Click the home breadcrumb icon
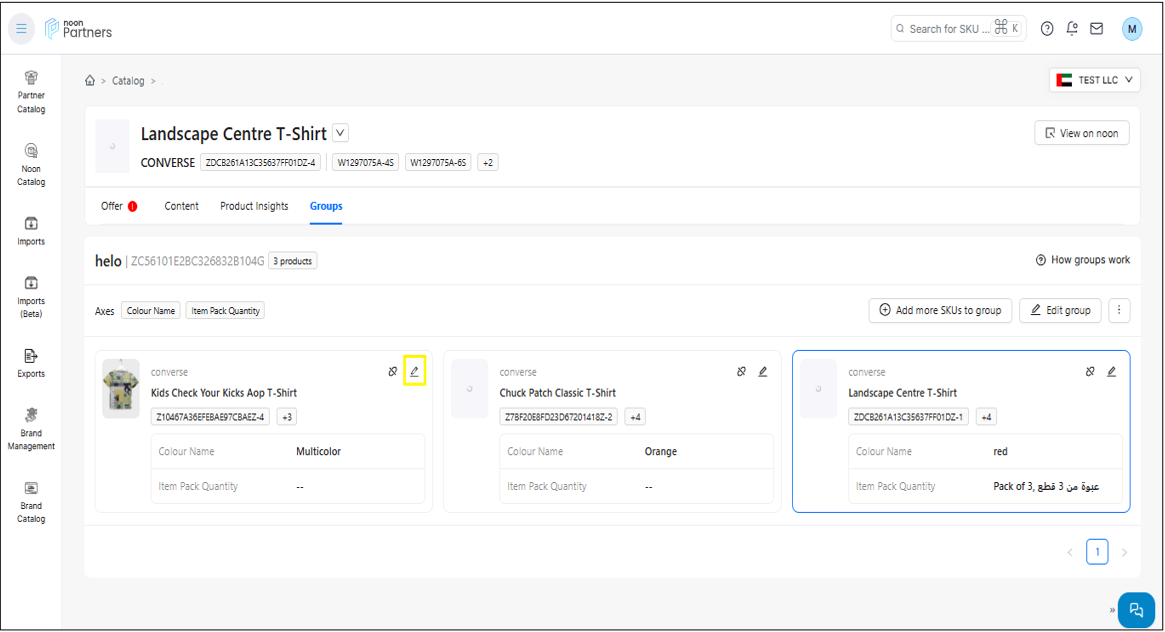 (90, 81)
